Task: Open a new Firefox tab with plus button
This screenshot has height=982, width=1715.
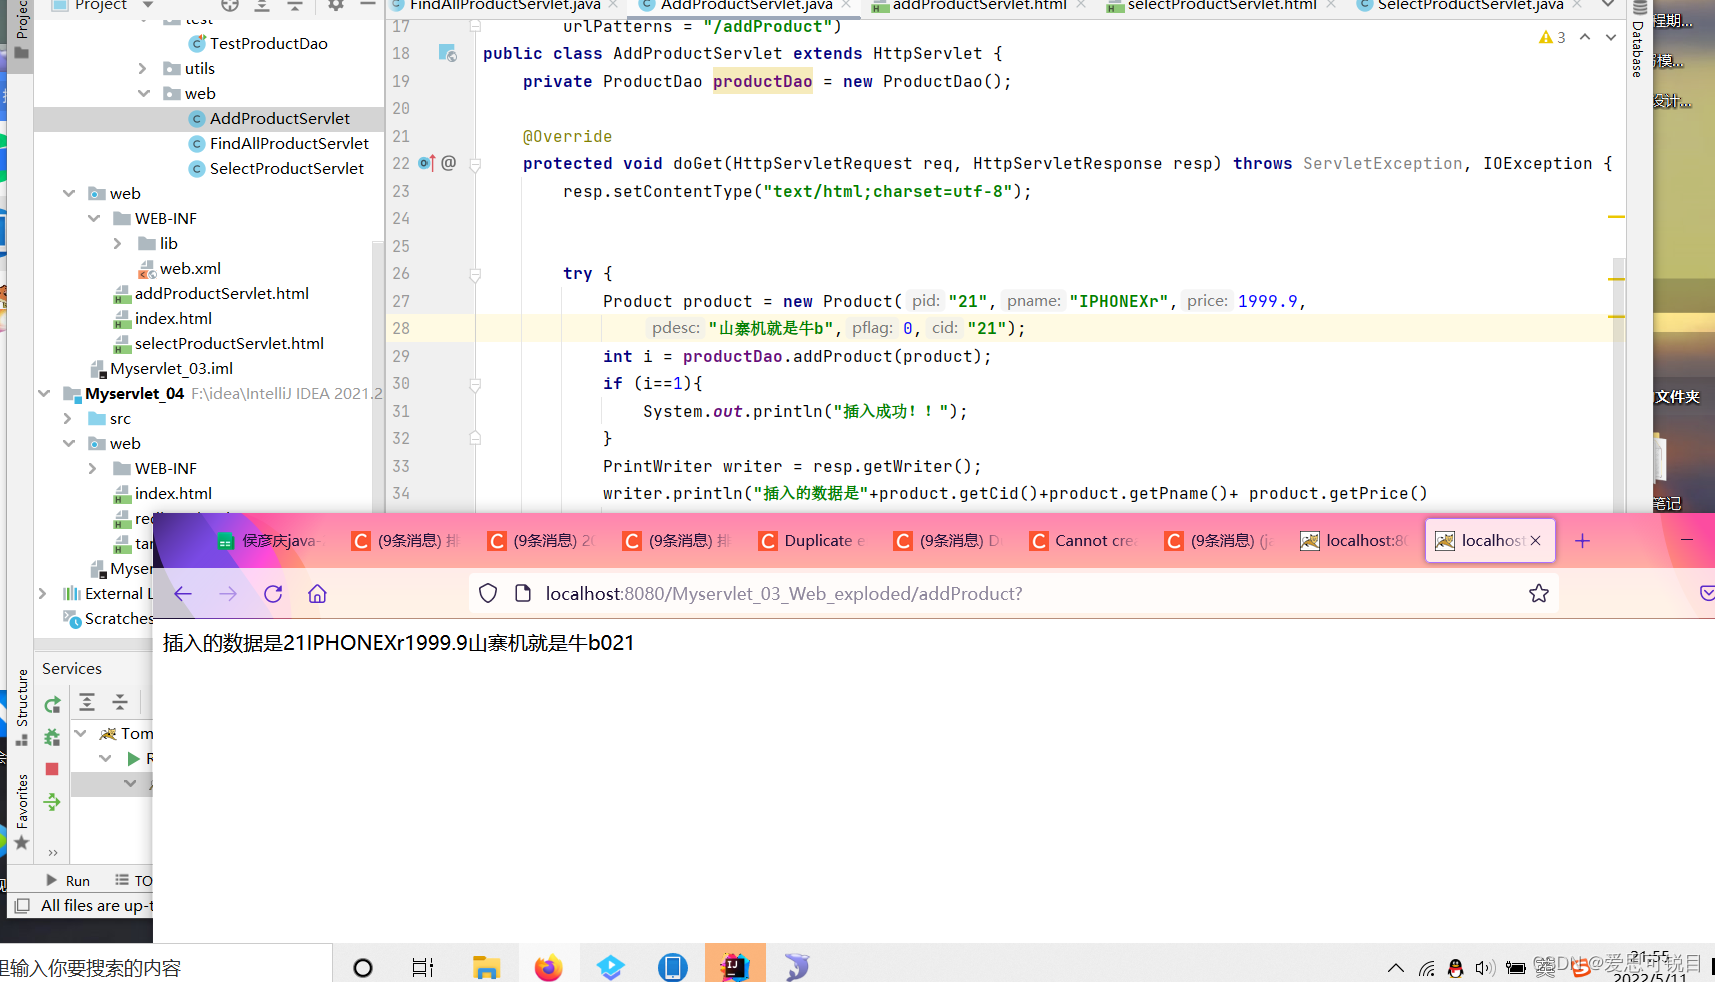Action: tap(1582, 540)
